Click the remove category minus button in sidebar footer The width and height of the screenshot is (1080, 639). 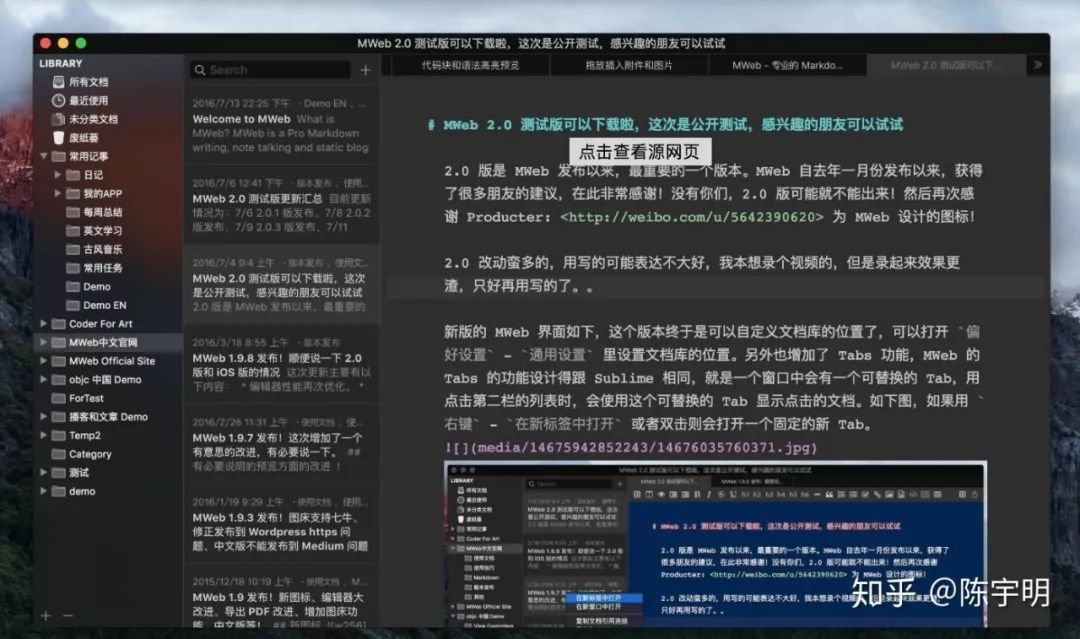68,616
